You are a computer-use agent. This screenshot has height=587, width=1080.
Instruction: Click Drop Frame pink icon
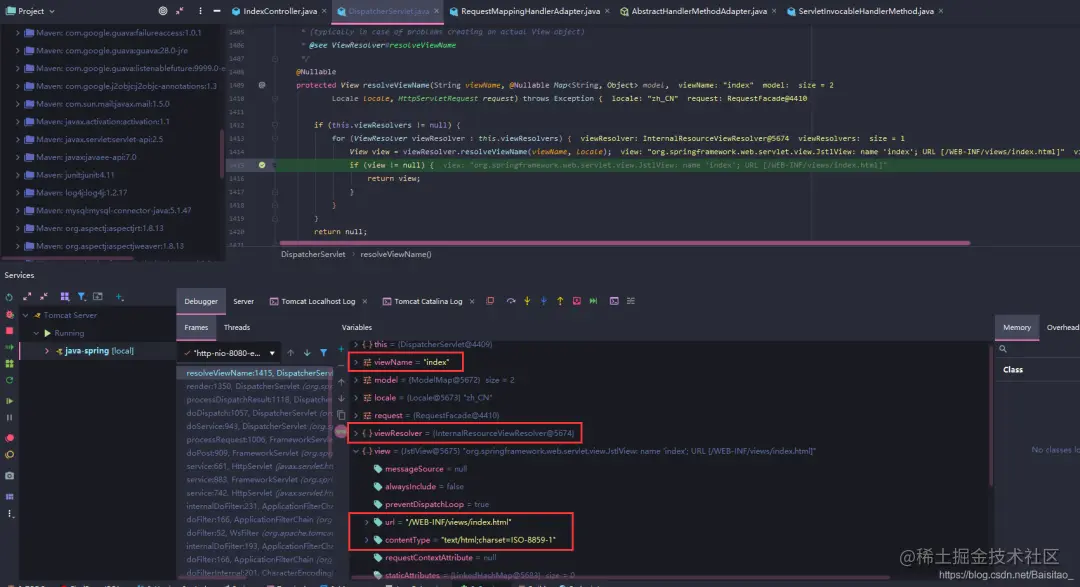[x=577, y=301]
